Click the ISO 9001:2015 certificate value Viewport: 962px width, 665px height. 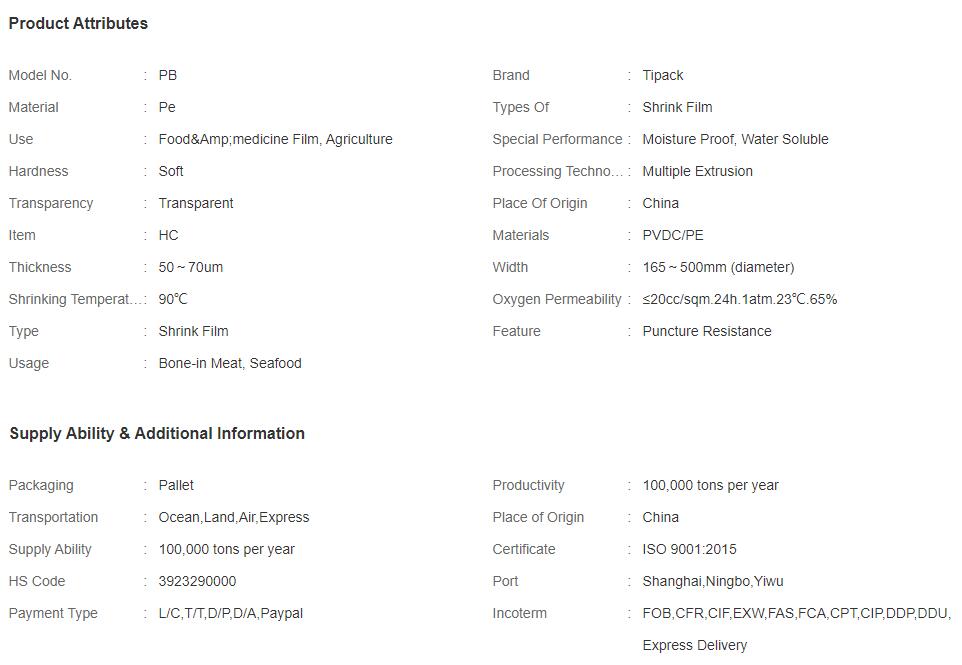(x=690, y=549)
